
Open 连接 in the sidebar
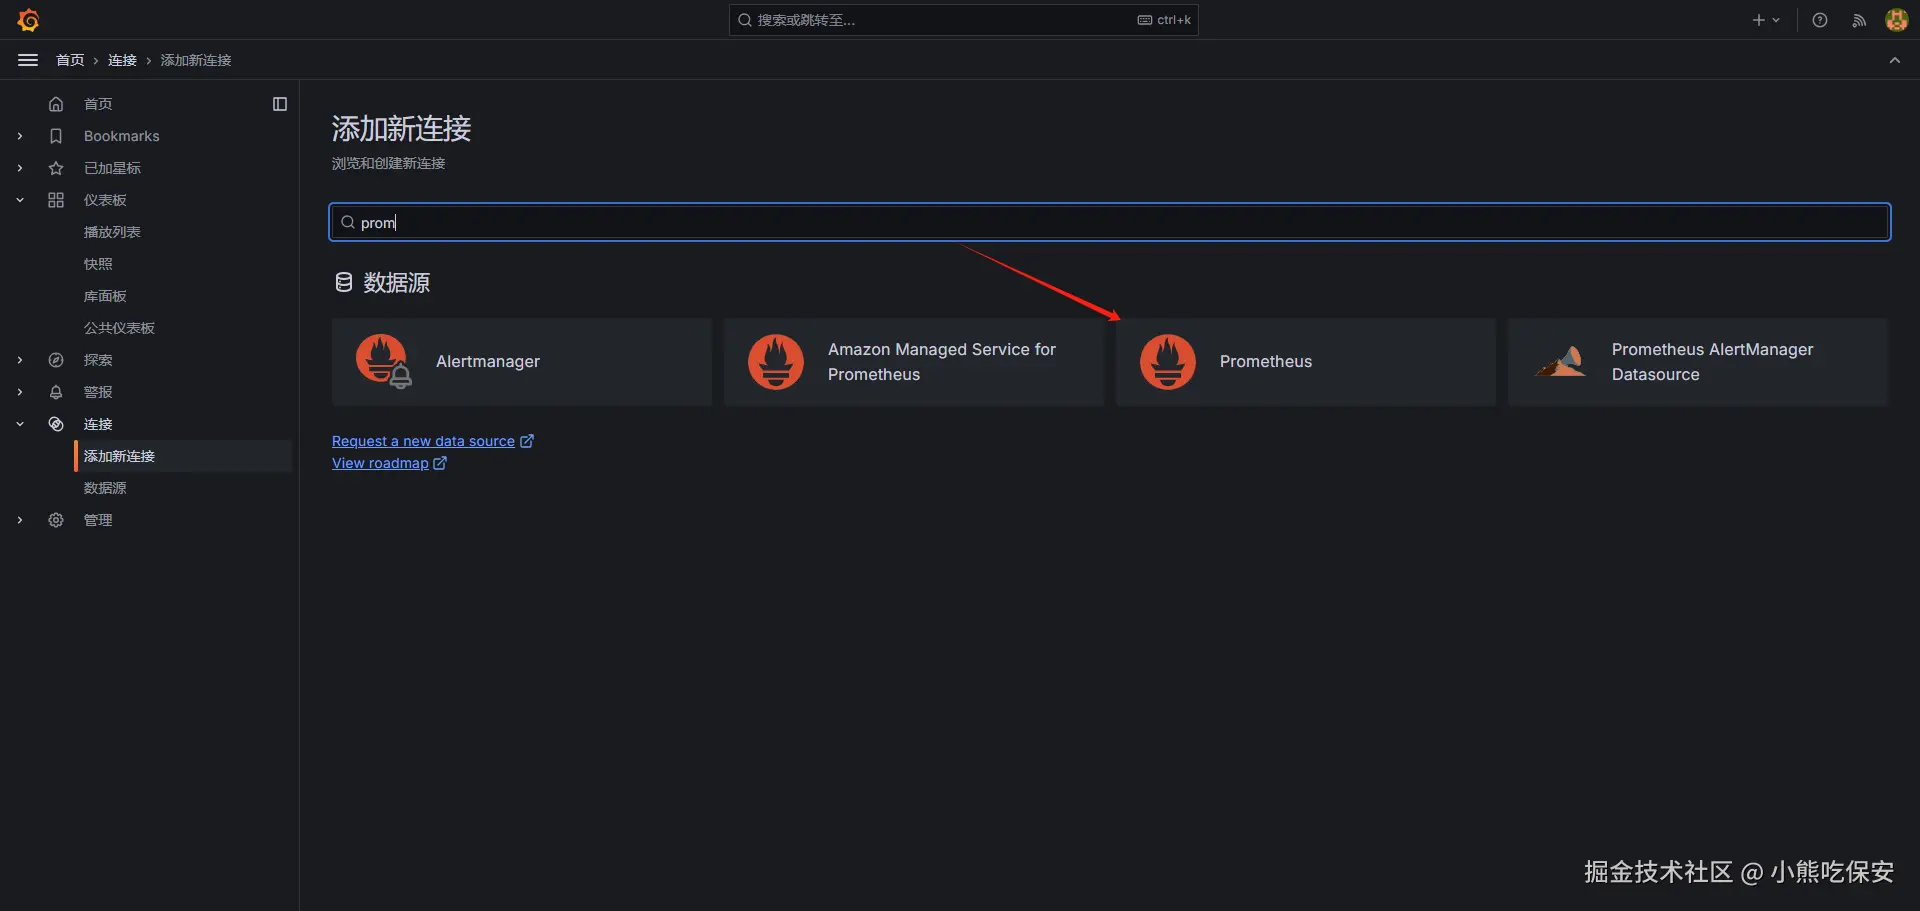tap(98, 424)
